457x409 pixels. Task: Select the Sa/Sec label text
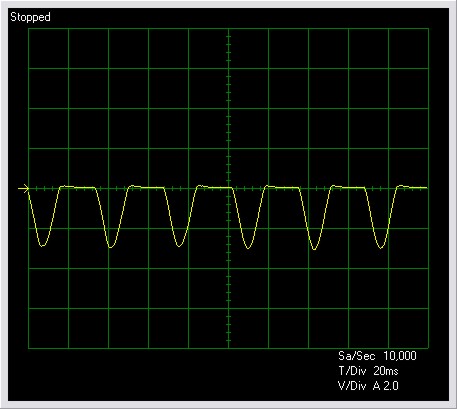357,356
